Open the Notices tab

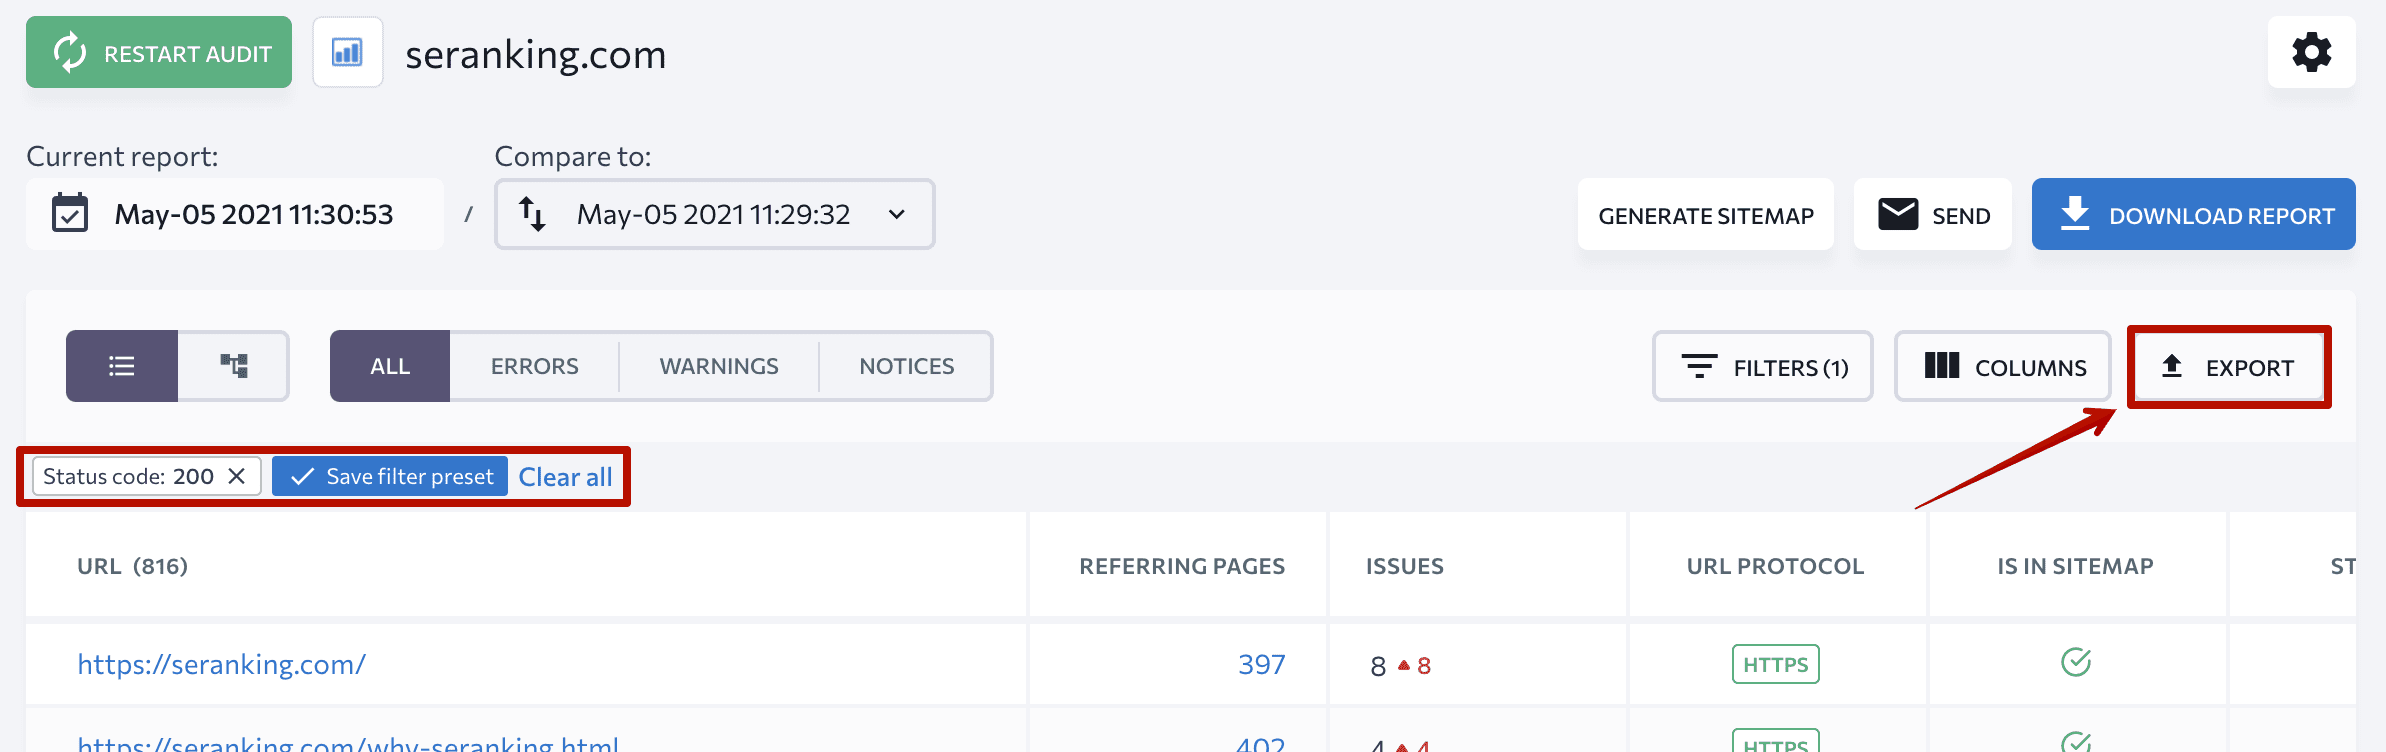(906, 366)
